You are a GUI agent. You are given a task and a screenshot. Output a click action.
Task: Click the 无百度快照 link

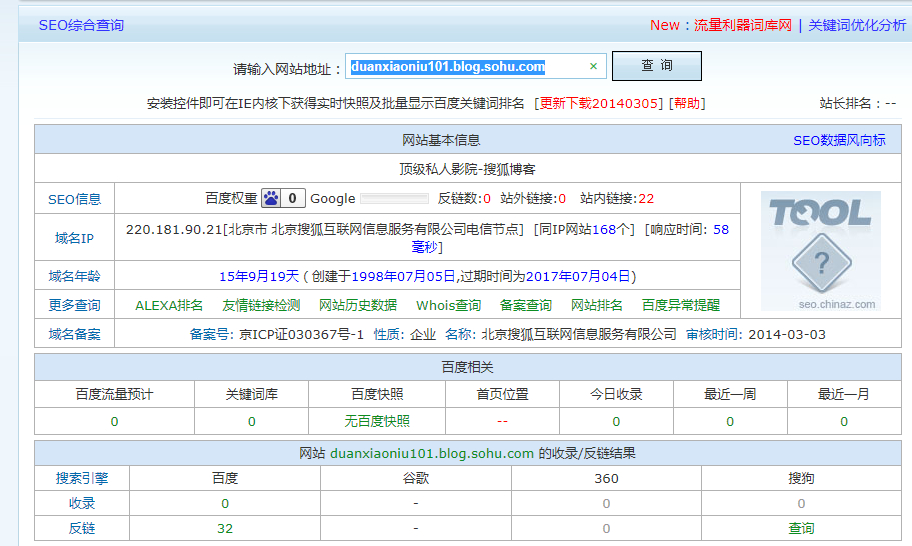377,421
